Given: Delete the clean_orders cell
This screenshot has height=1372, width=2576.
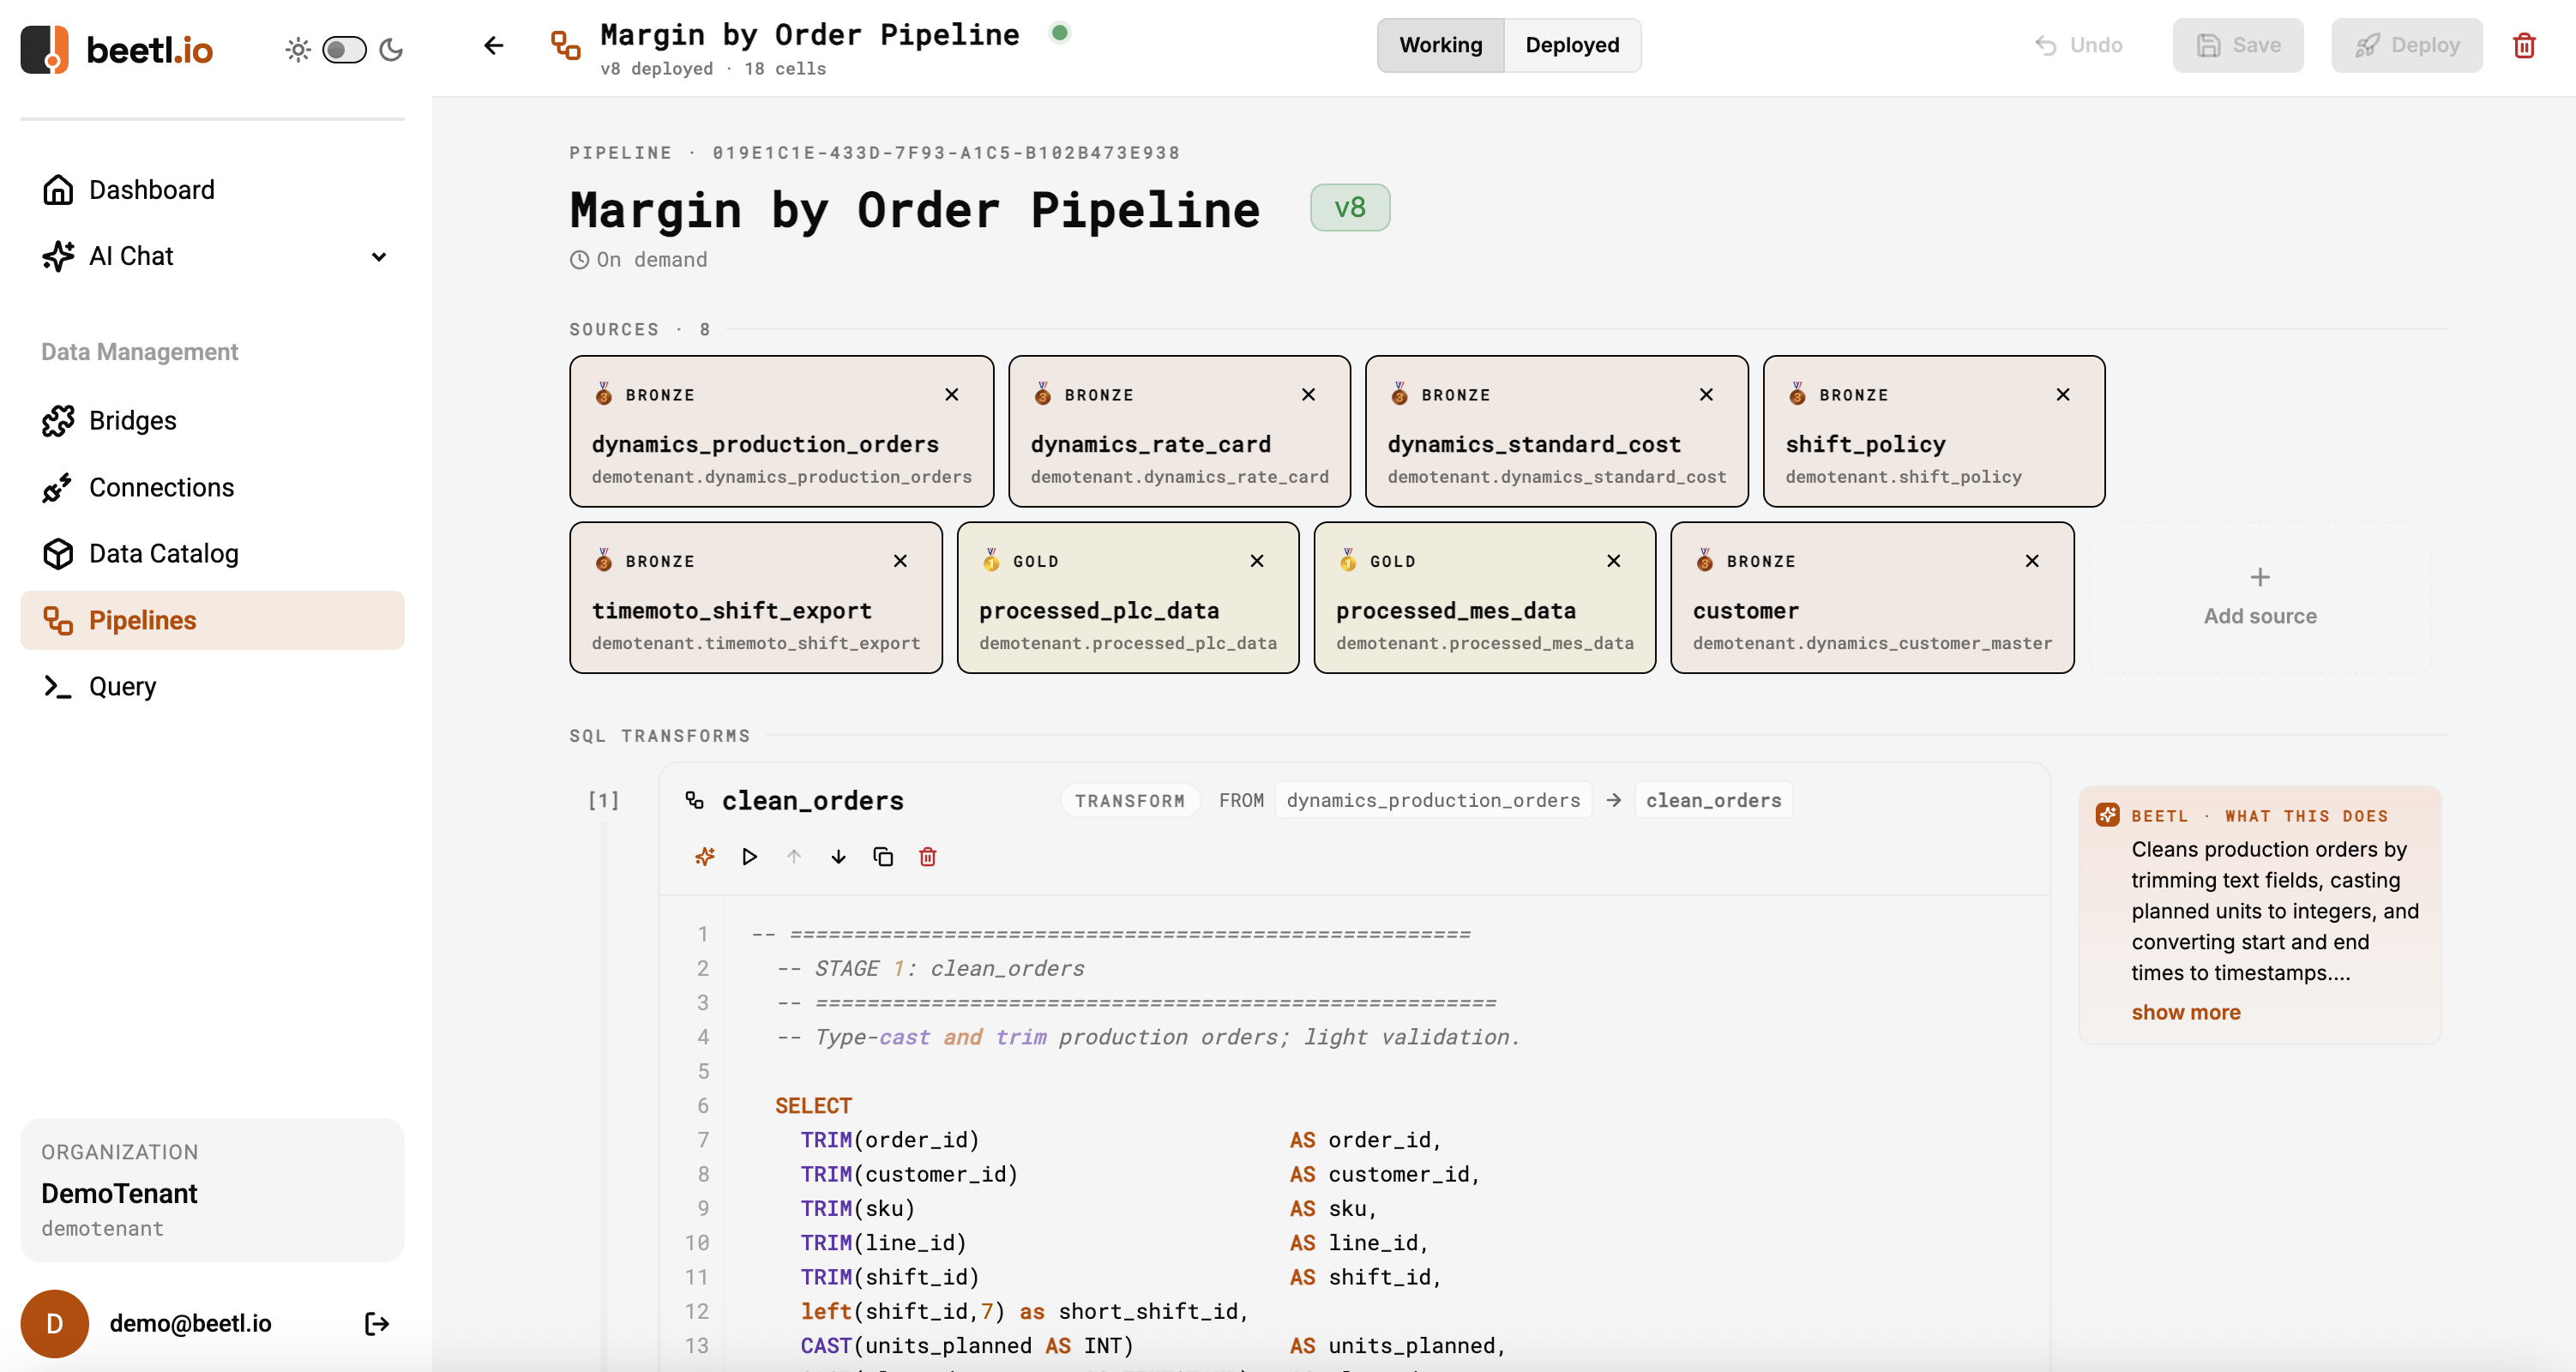Looking at the screenshot, I should [928, 857].
